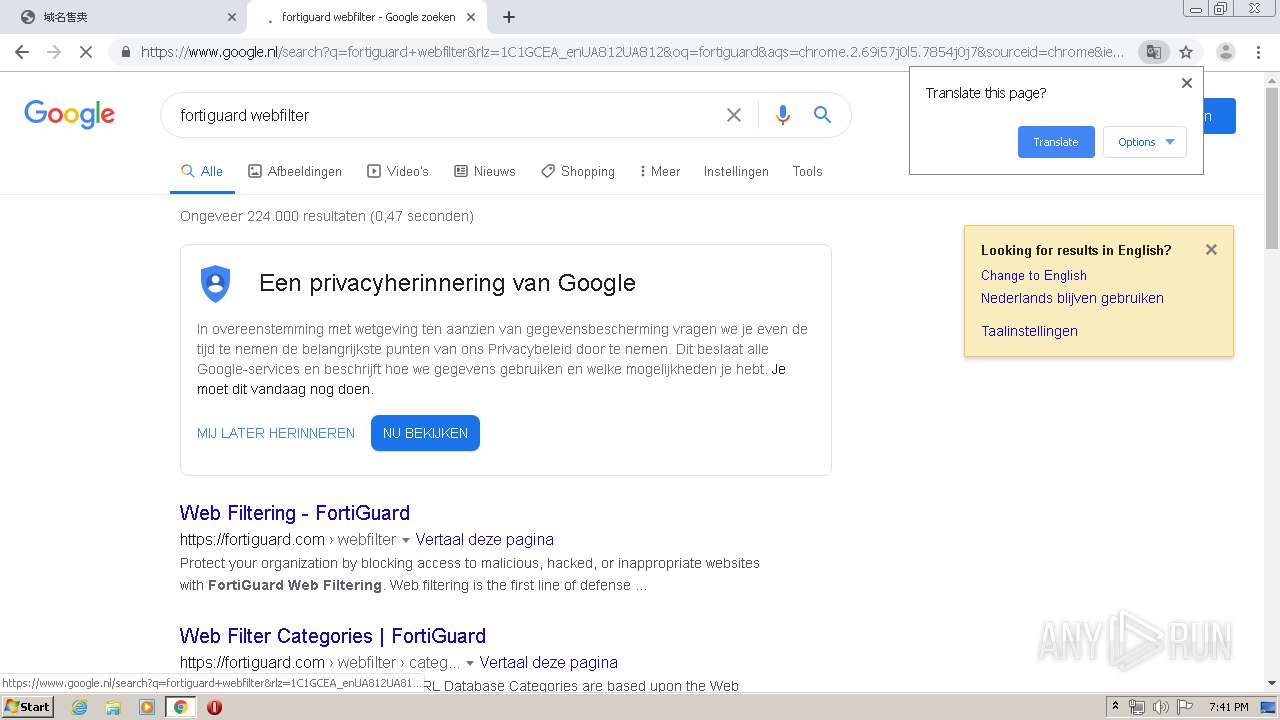Click Categories result's Vertaal deze pagina
The height and width of the screenshot is (720, 1280).
click(549, 663)
